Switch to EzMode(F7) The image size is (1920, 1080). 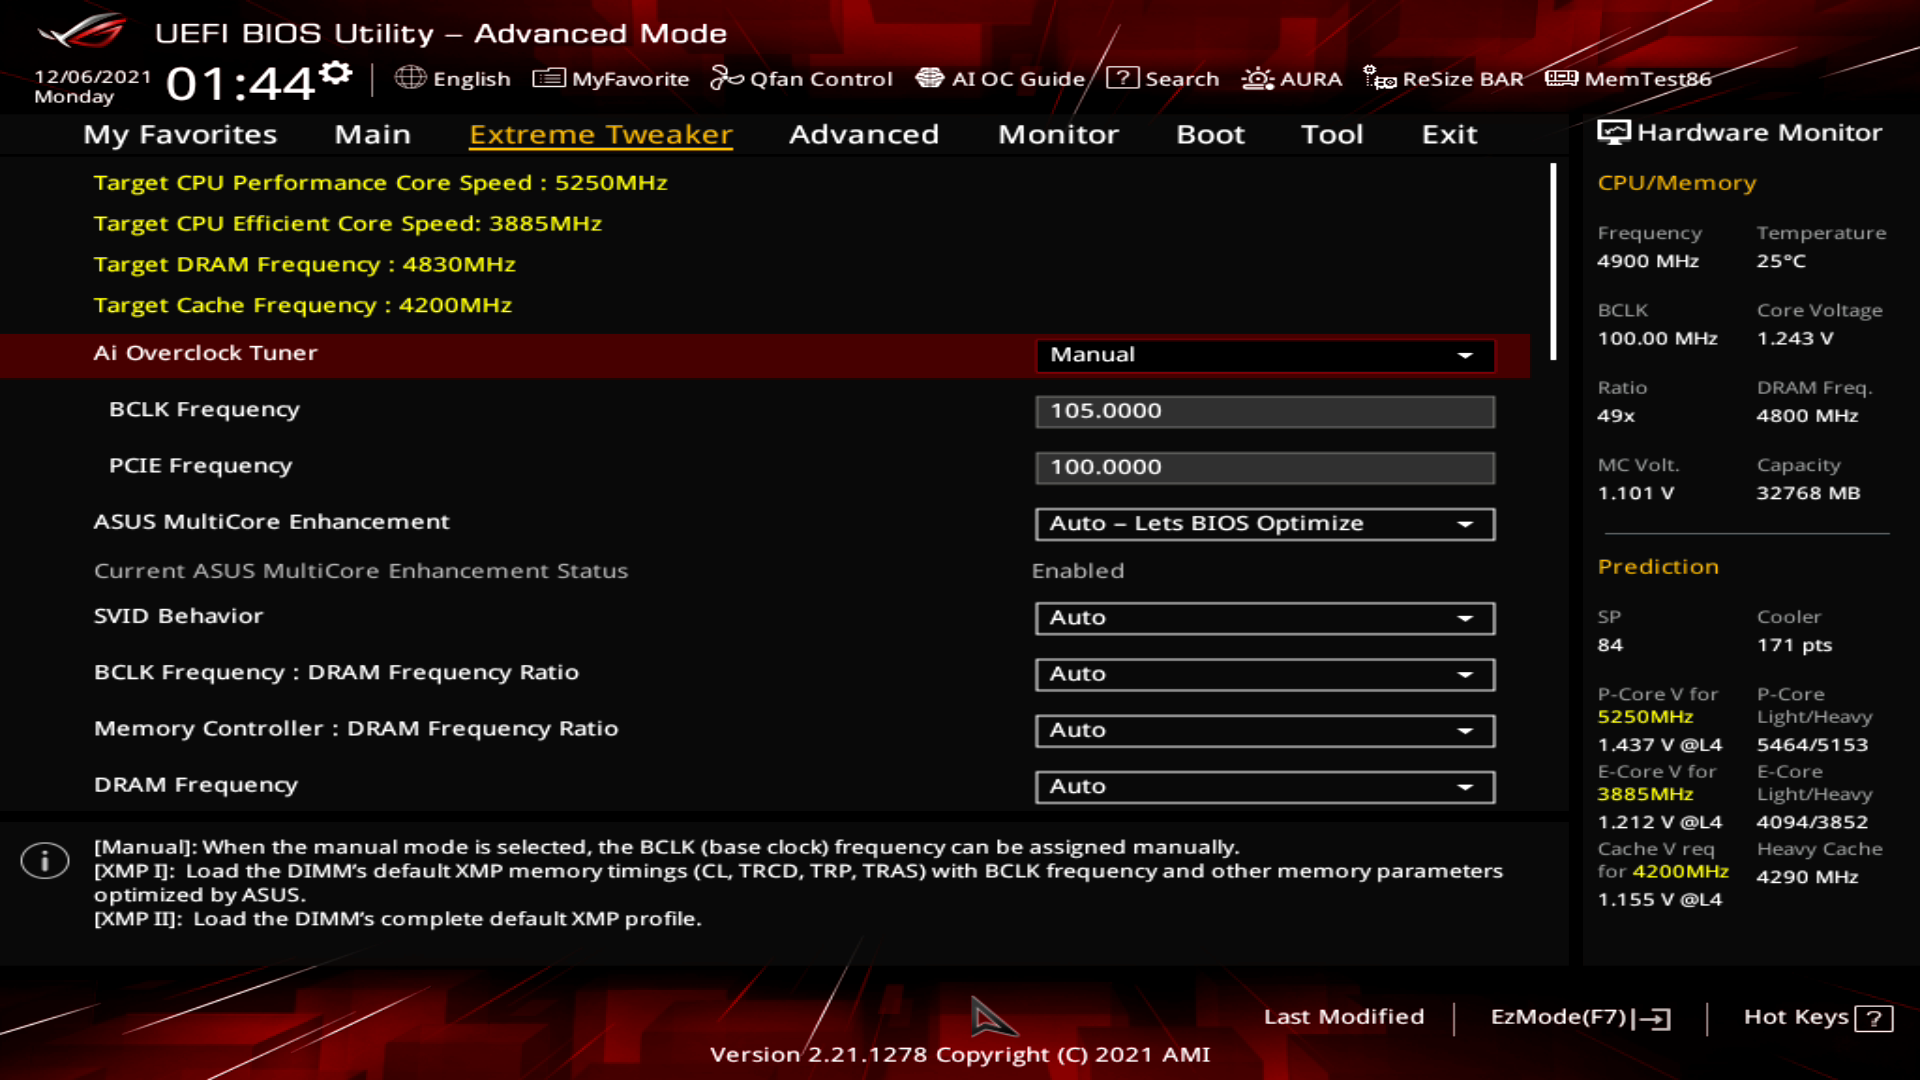[x=1580, y=1017]
